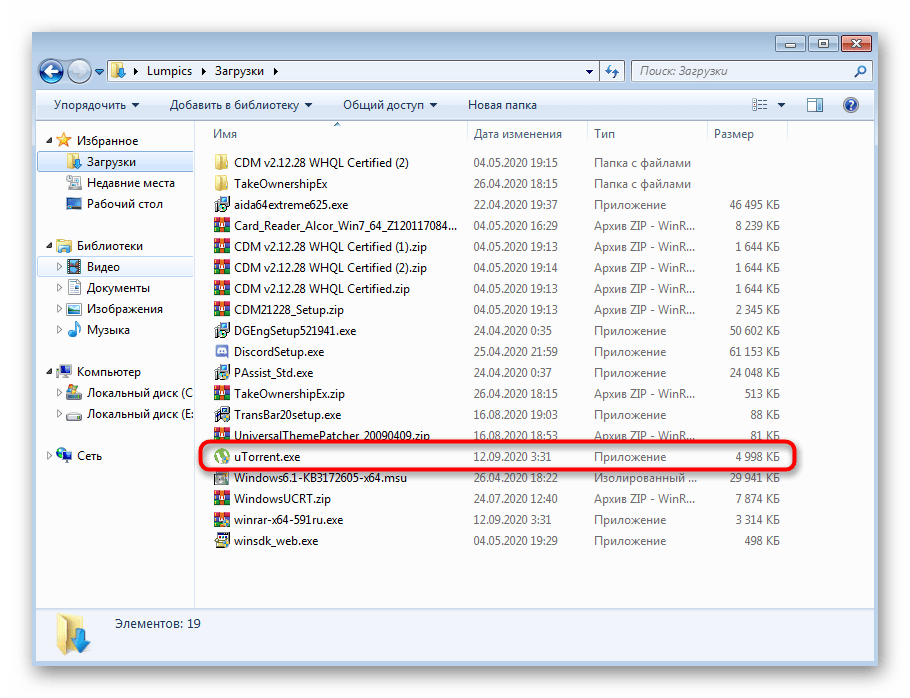The width and height of the screenshot is (910, 698).
Task: Open Рабочий стол in sidebar
Action: pos(125,204)
